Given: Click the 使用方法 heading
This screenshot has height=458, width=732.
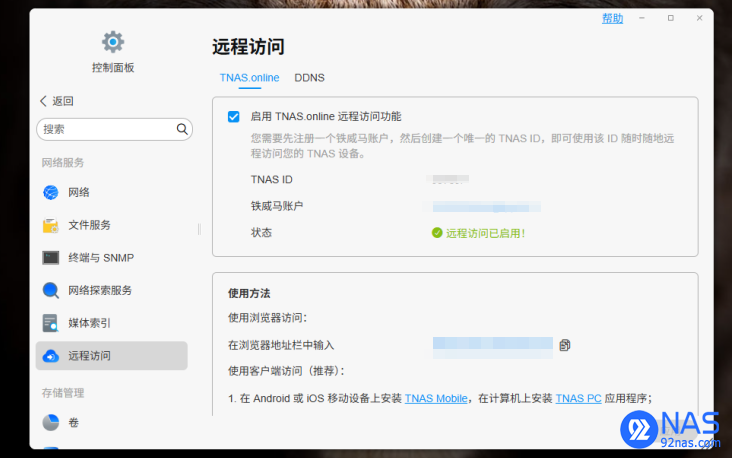Looking at the screenshot, I should coord(249,294).
